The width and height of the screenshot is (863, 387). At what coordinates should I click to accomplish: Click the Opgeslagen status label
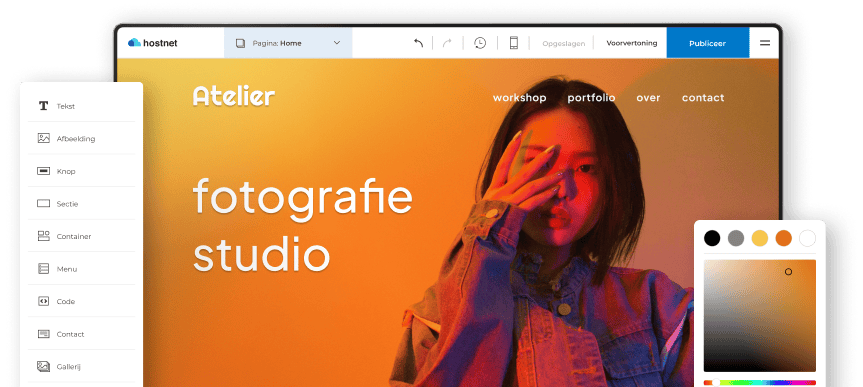coord(563,43)
